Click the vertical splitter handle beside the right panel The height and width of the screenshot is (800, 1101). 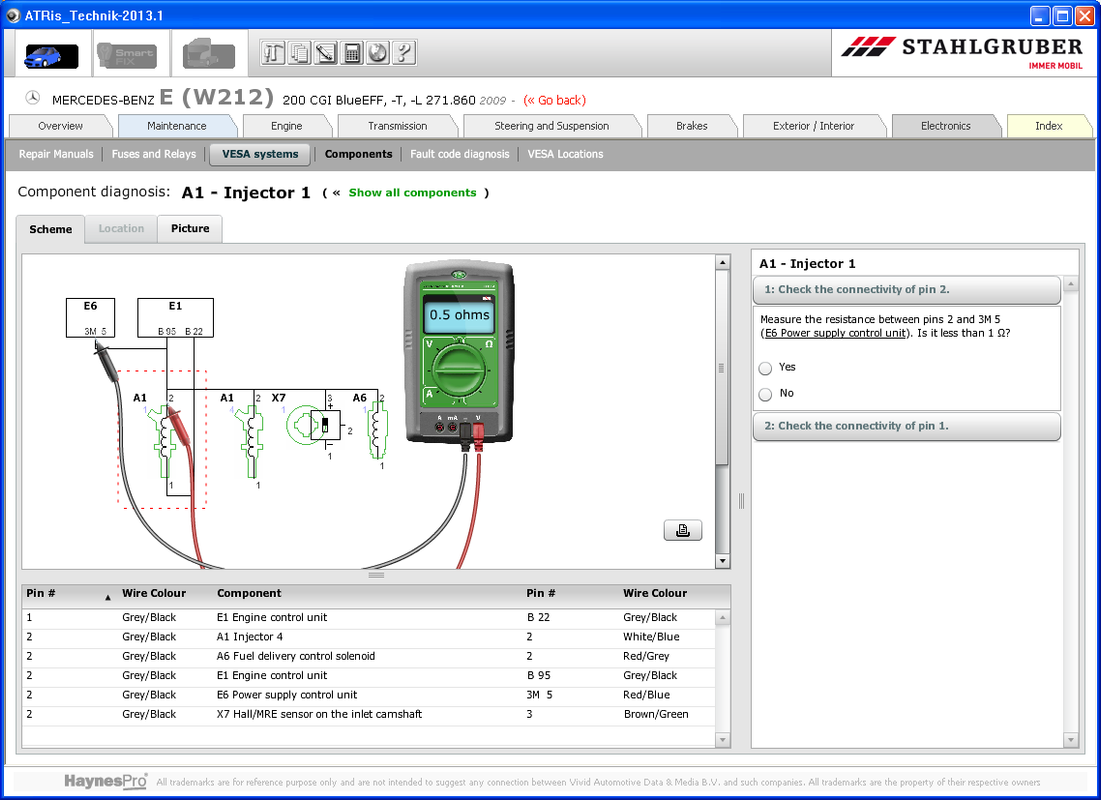click(741, 501)
